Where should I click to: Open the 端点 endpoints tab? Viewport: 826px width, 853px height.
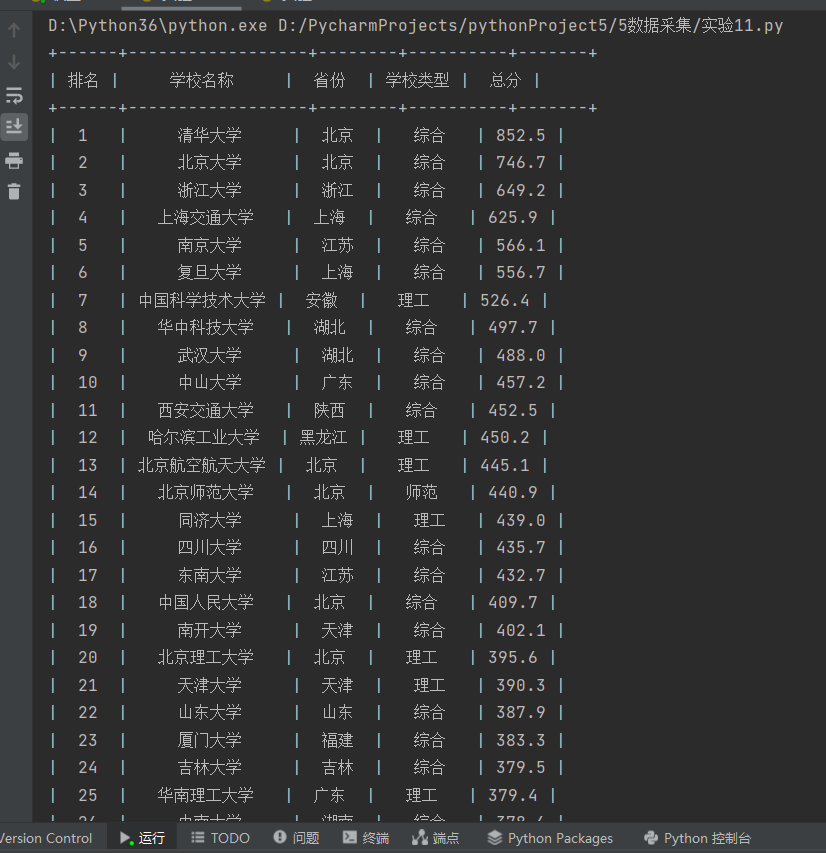[x=435, y=838]
